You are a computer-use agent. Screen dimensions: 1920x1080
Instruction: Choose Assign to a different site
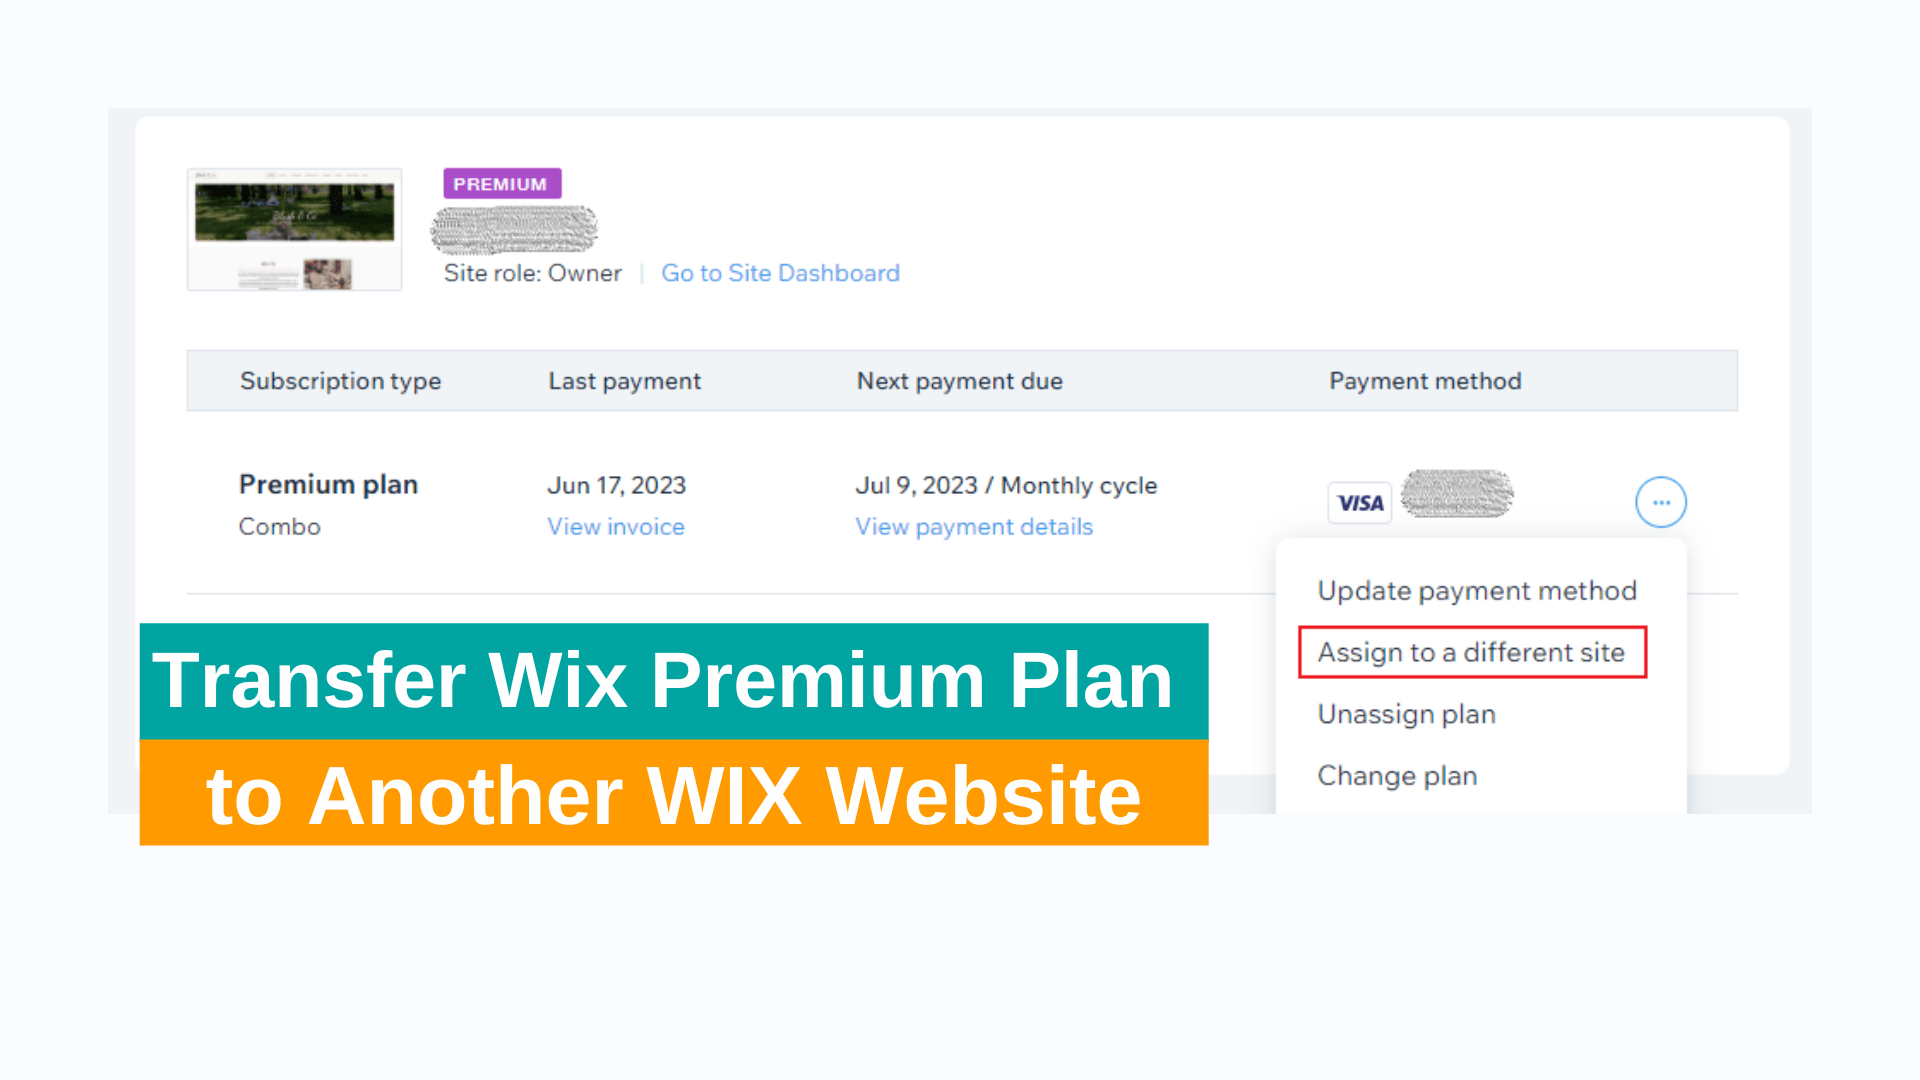(1471, 652)
